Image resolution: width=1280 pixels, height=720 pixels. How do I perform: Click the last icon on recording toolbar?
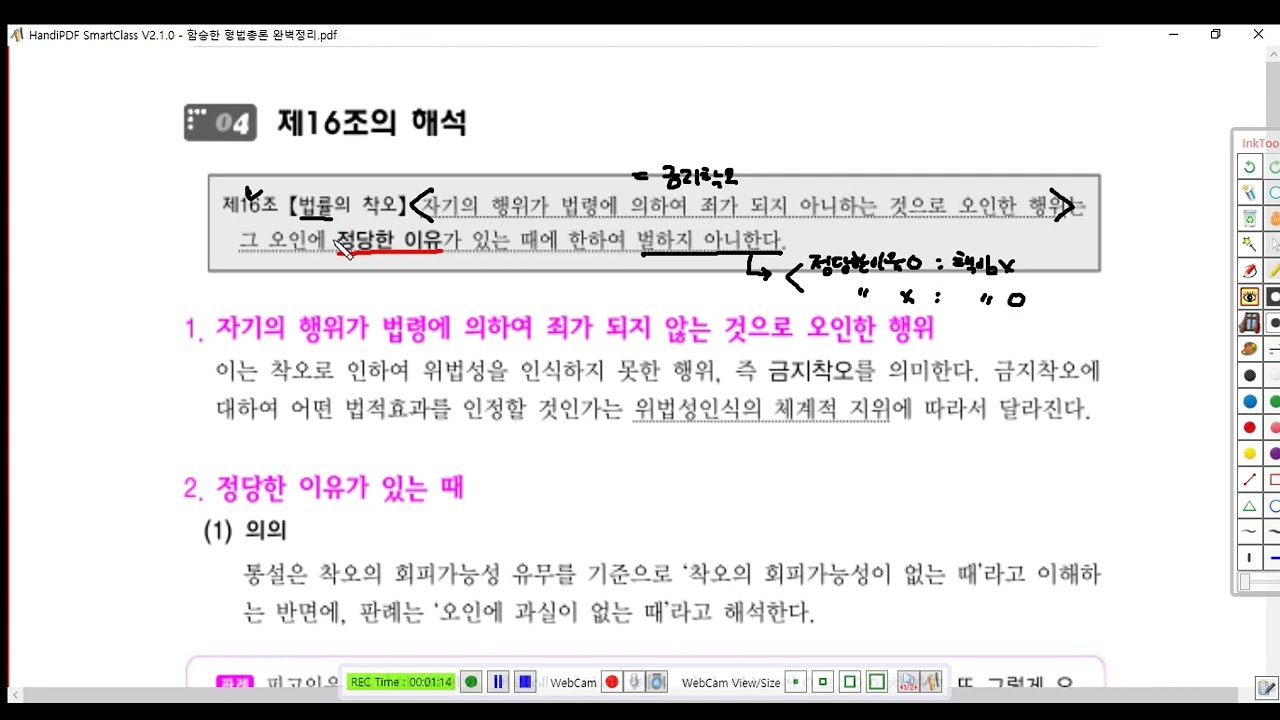click(931, 682)
